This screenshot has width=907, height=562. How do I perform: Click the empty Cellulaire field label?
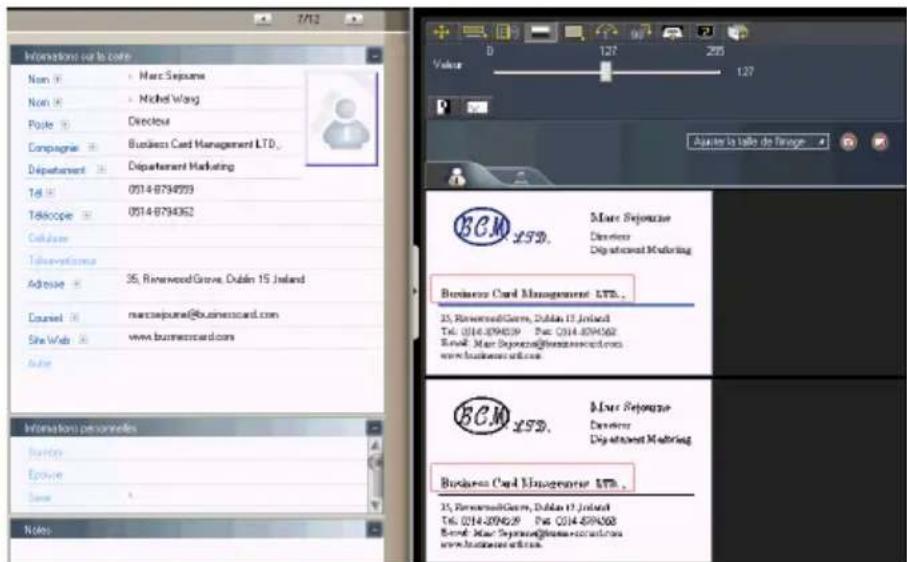tap(48, 238)
